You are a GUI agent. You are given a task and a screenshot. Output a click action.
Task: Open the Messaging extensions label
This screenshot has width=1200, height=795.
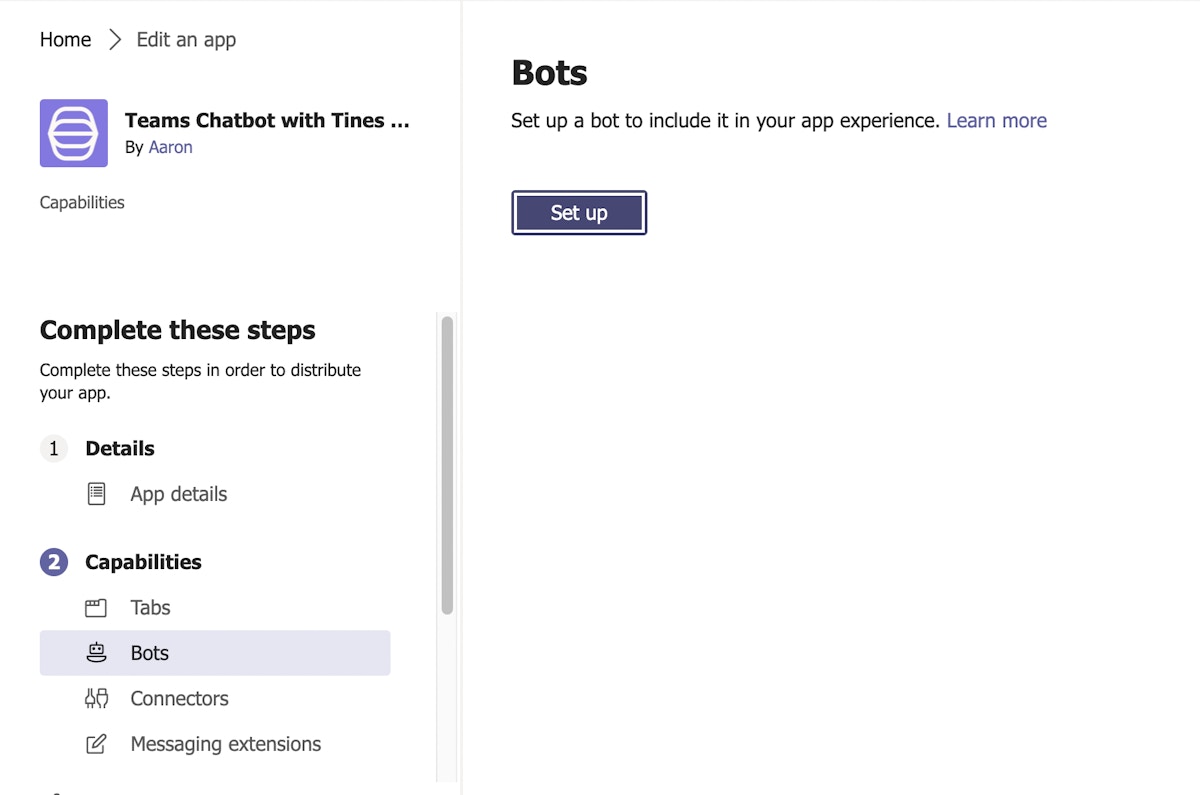pyautogui.click(x=225, y=744)
